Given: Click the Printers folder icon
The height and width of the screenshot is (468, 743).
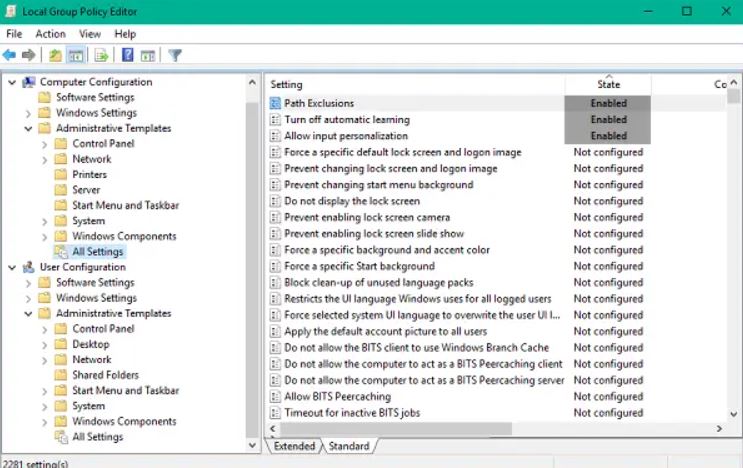Looking at the screenshot, I should [x=61, y=175].
